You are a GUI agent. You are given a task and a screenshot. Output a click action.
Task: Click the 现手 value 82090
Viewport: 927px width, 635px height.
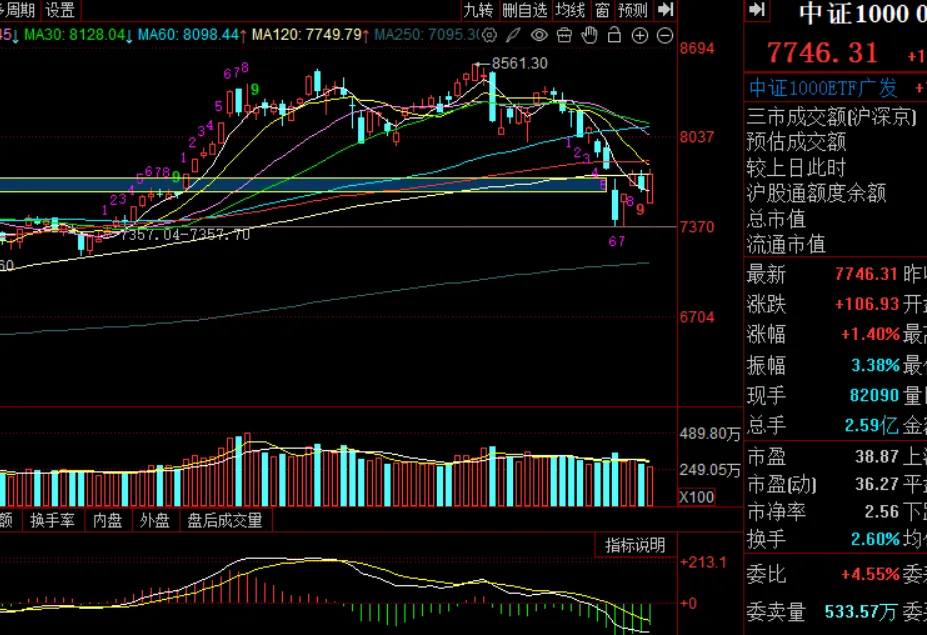tap(874, 395)
